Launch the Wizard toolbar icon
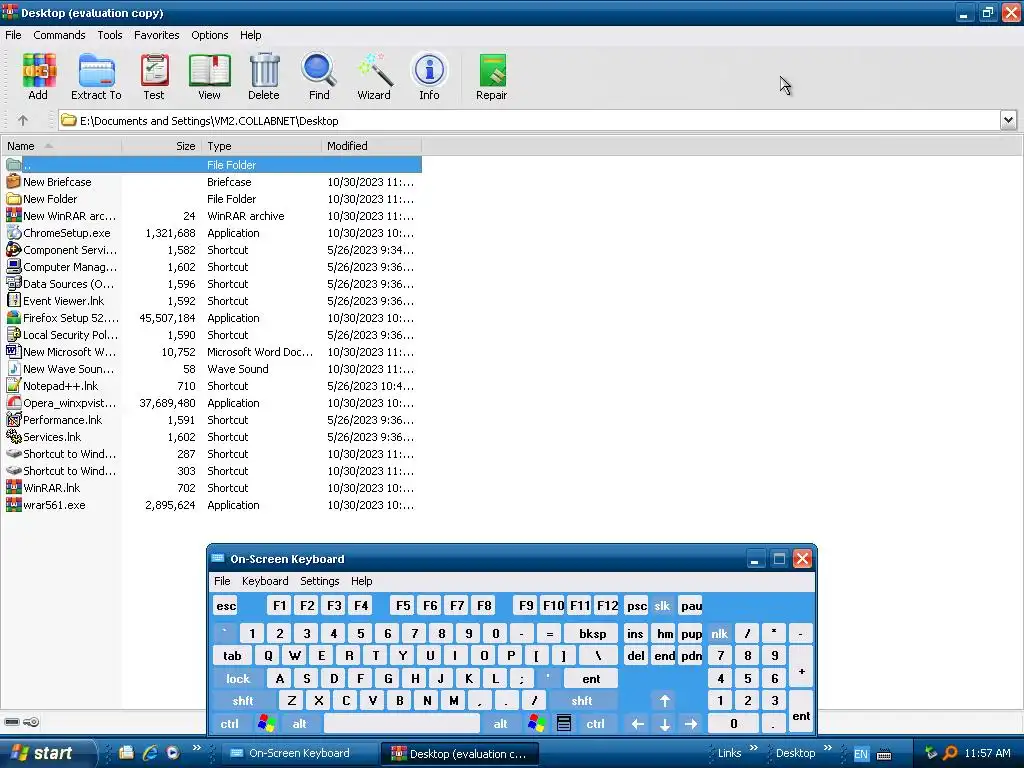This screenshot has width=1024, height=768. (x=375, y=71)
